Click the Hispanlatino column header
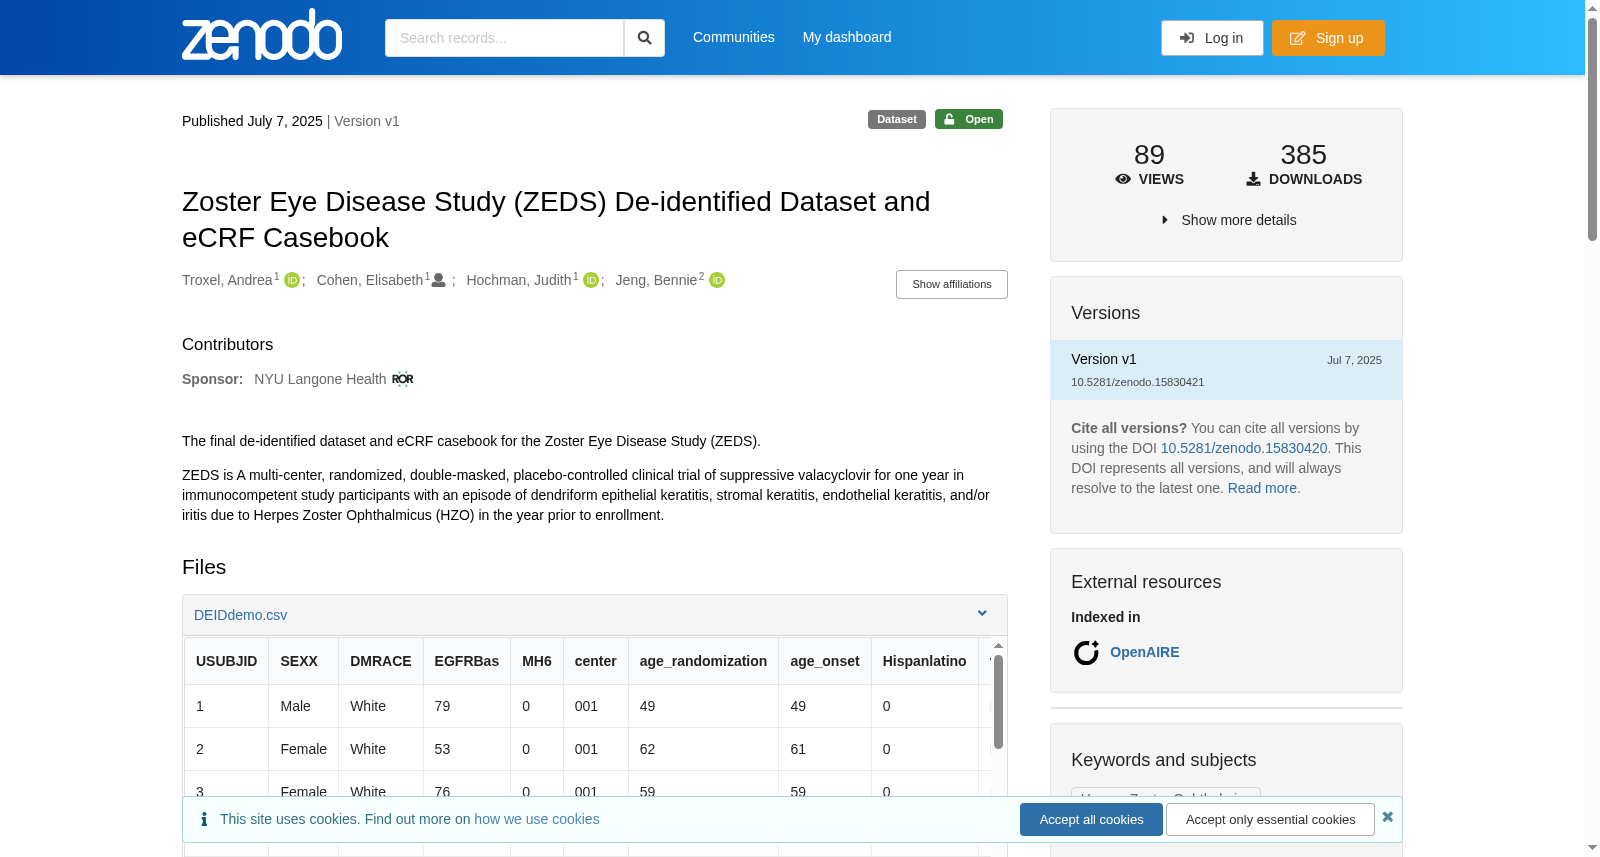Screen dimensions: 1600x857 click(x=925, y=661)
